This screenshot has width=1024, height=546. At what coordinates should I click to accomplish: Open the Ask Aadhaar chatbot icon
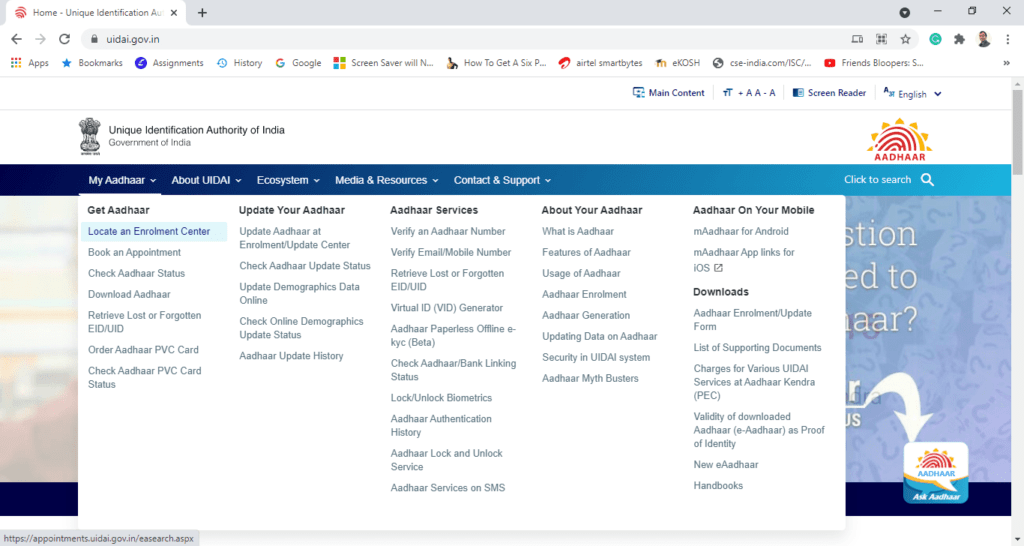coord(935,472)
